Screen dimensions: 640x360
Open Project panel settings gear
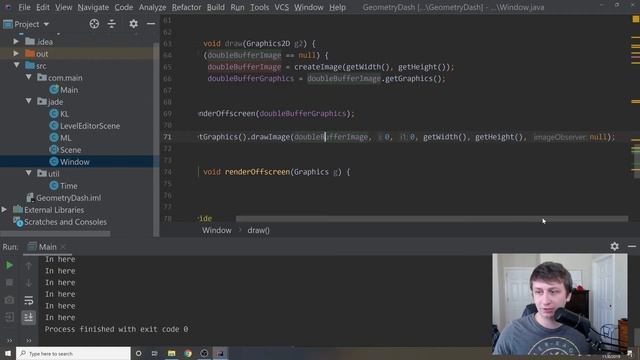133,24
